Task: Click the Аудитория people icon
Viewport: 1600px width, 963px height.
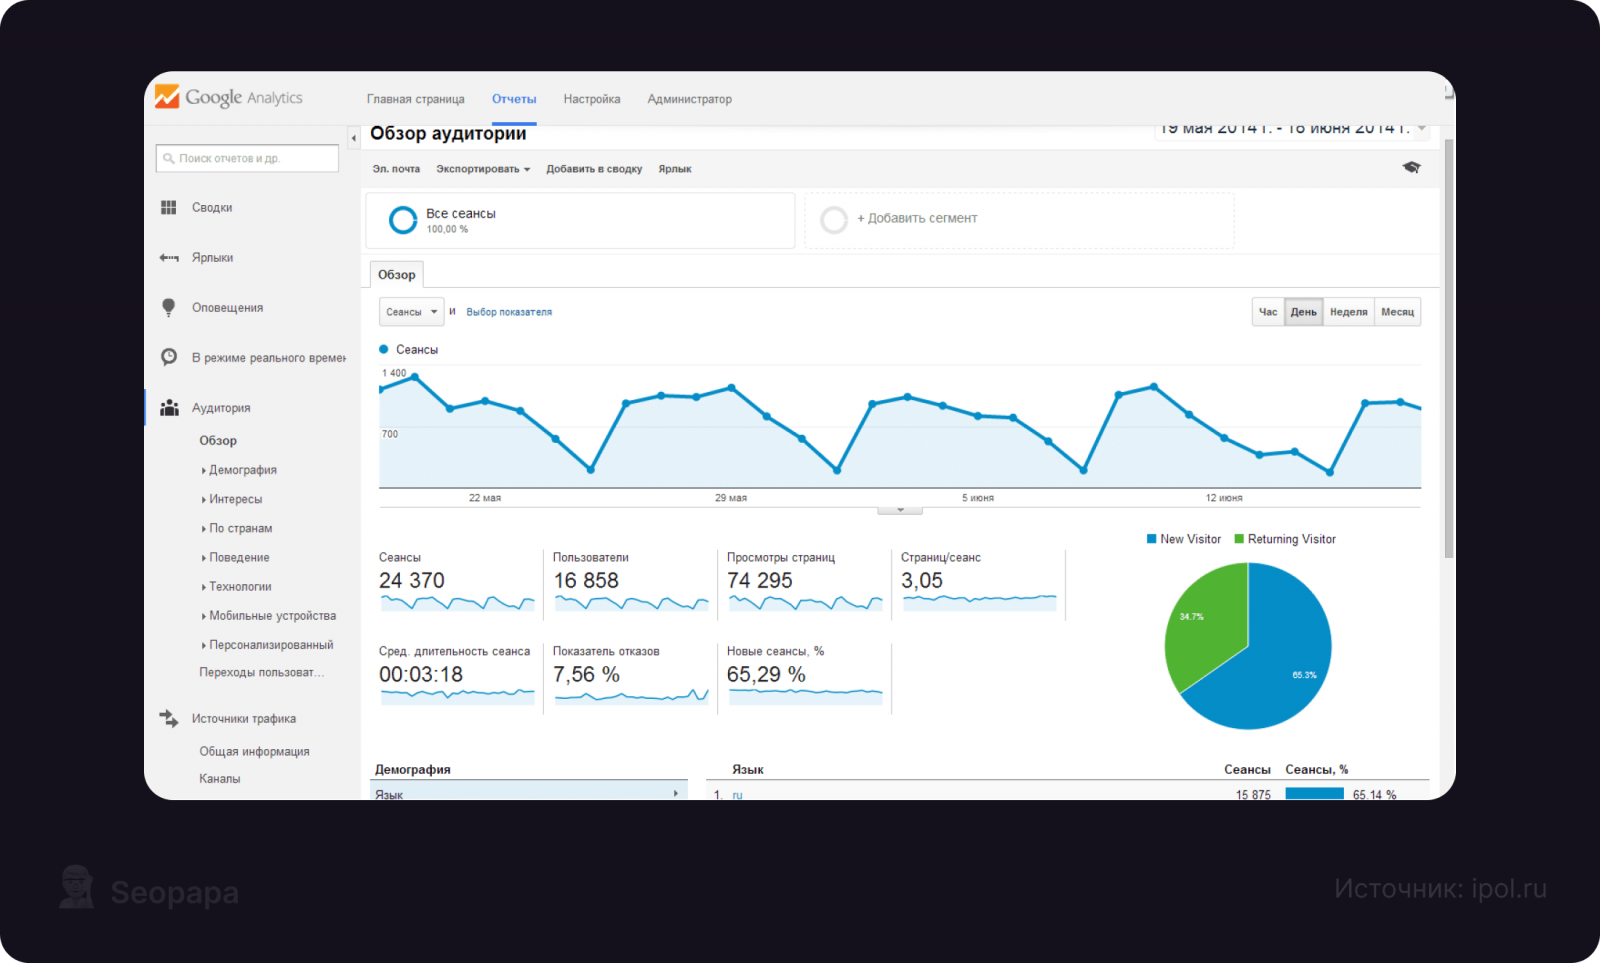Action: coord(169,408)
